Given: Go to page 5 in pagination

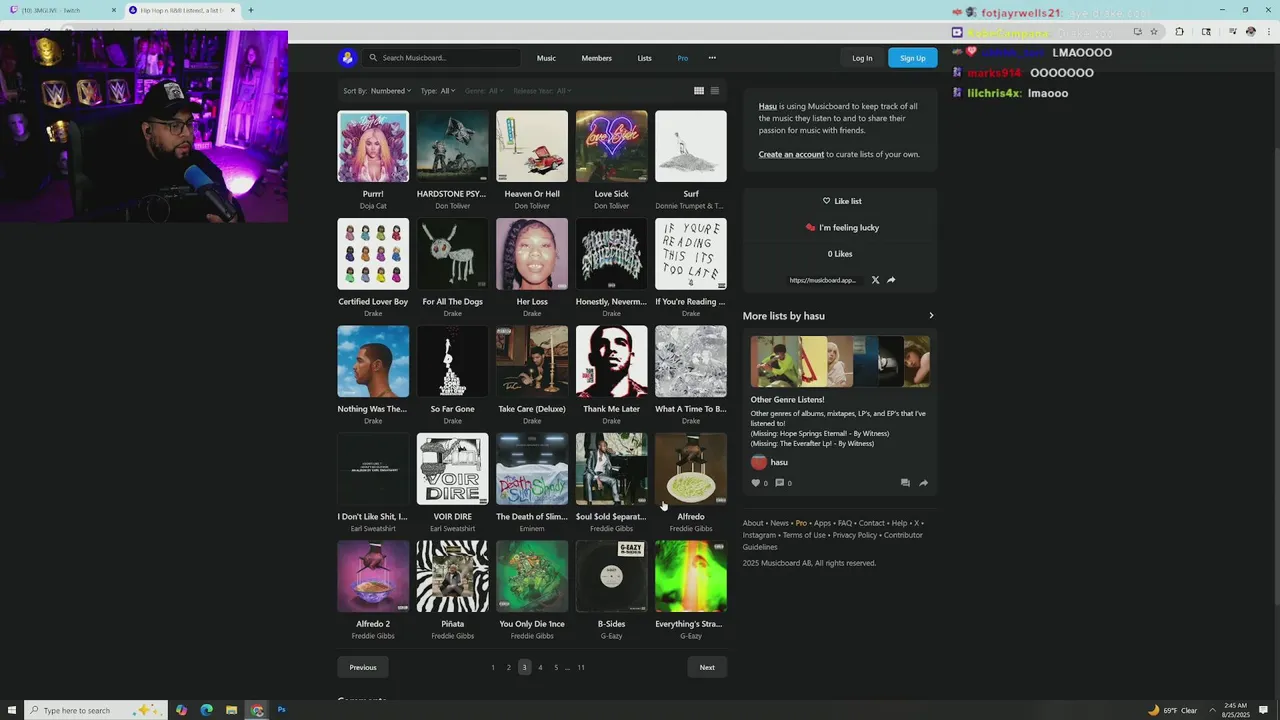Looking at the screenshot, I should point(556,667).
